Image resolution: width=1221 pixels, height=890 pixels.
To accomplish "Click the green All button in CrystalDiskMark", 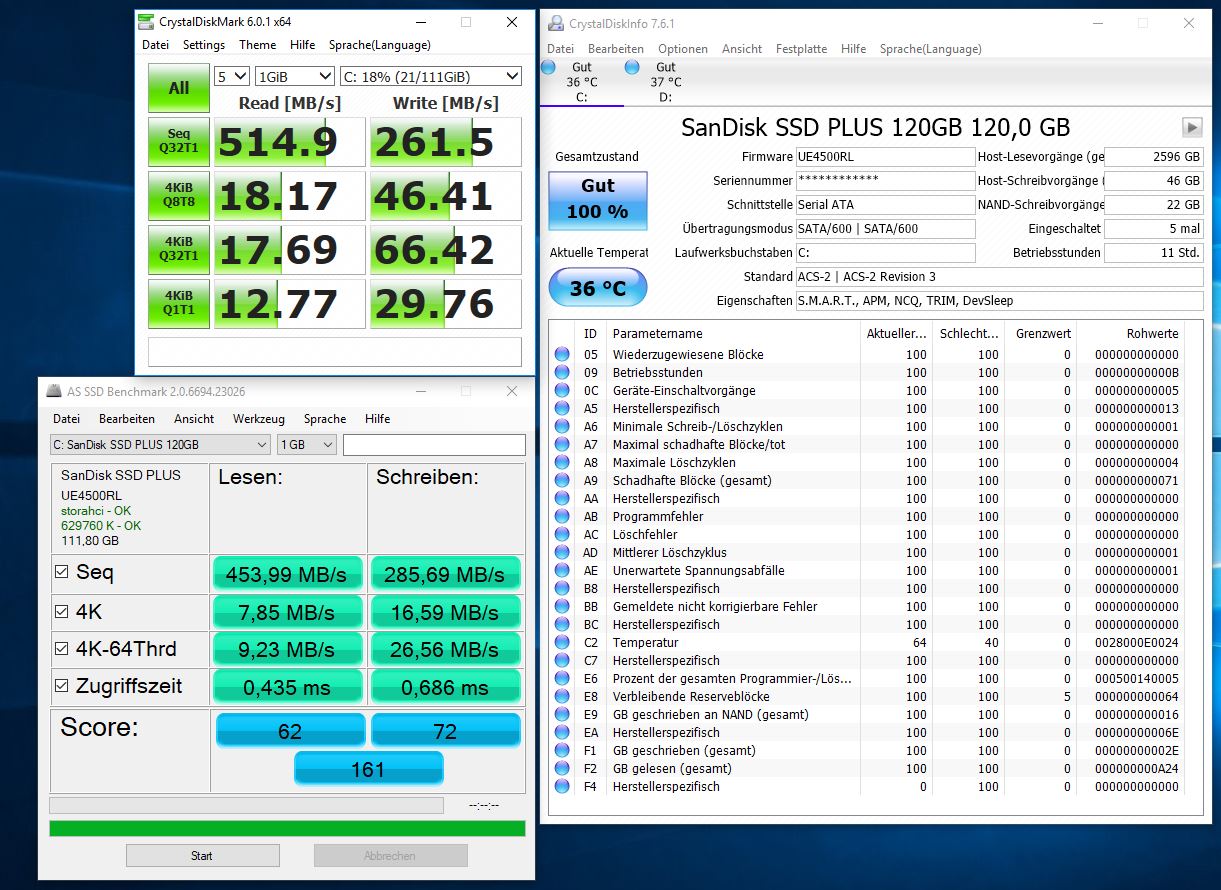I will [x=179, y=88].
